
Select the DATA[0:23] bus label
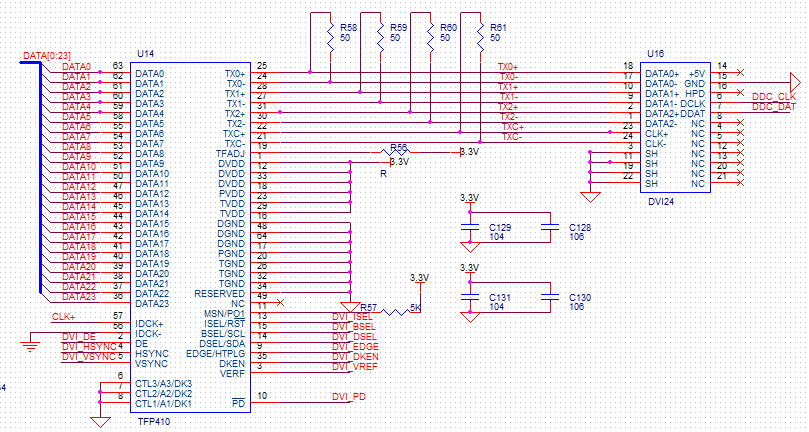tap(47, 56)
